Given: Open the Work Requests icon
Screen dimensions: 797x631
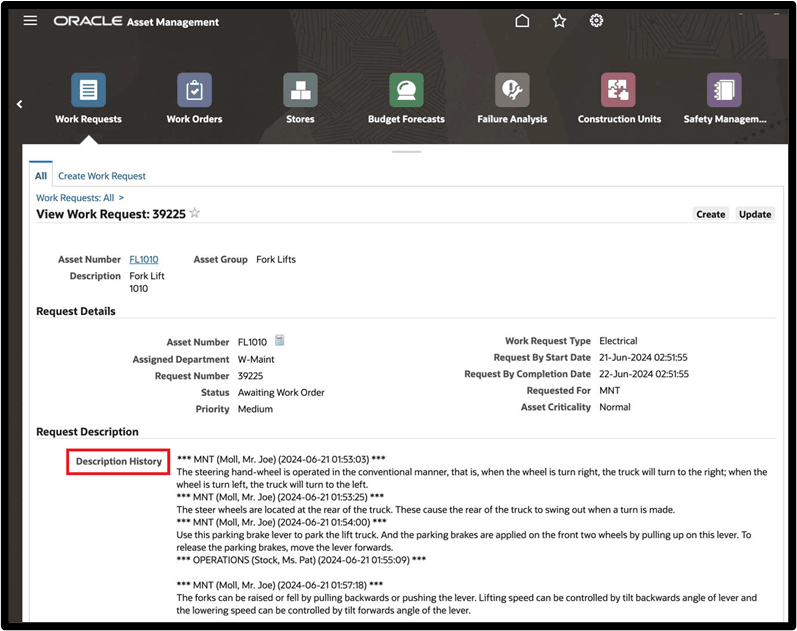Looking at the screenshot, I should 88,90.
